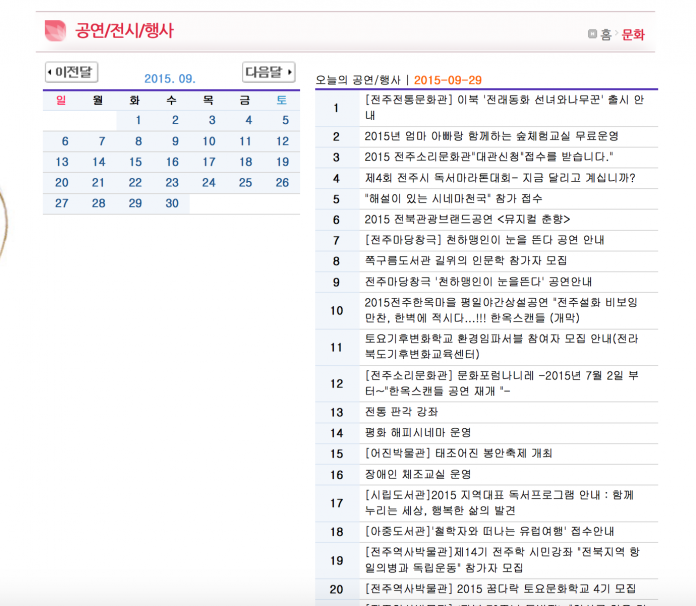Select September 23 in calendar
The image size is (696, 606).
click(172, 182)
